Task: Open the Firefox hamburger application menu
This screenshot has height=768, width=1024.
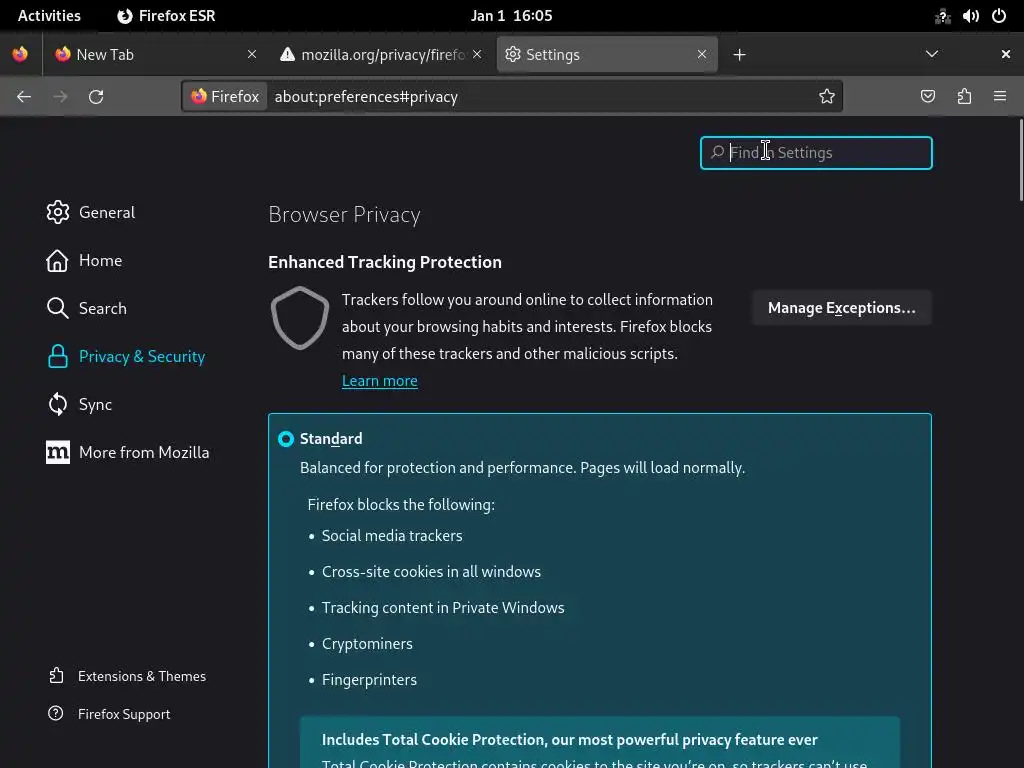Action: coord(1000,96)
